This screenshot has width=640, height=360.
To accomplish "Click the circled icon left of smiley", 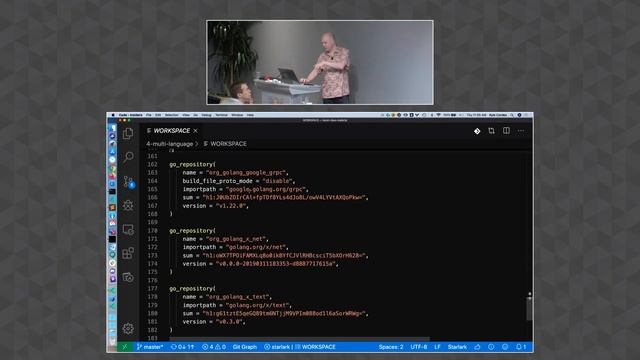I will click(491, 347).
